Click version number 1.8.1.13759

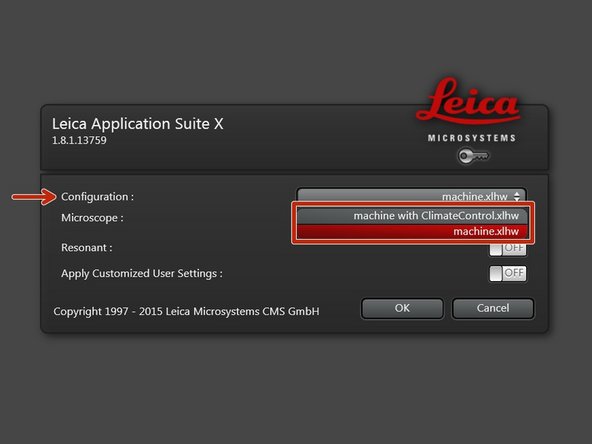tap(79, 140)
